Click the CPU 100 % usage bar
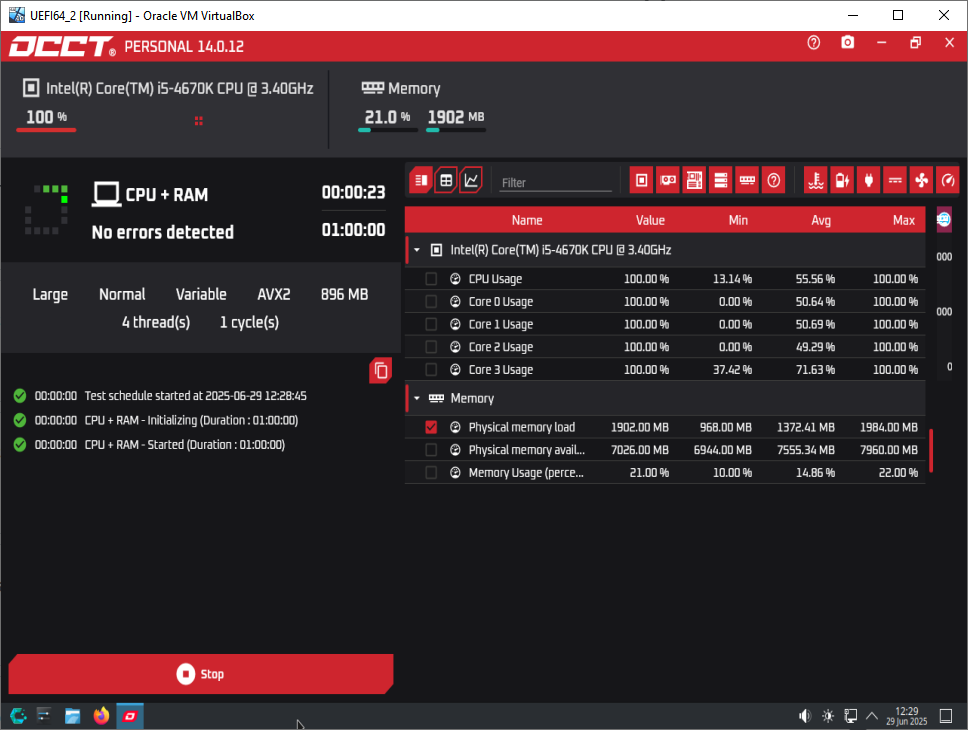This screenshot has width=968, height=730. click(46, 130)
